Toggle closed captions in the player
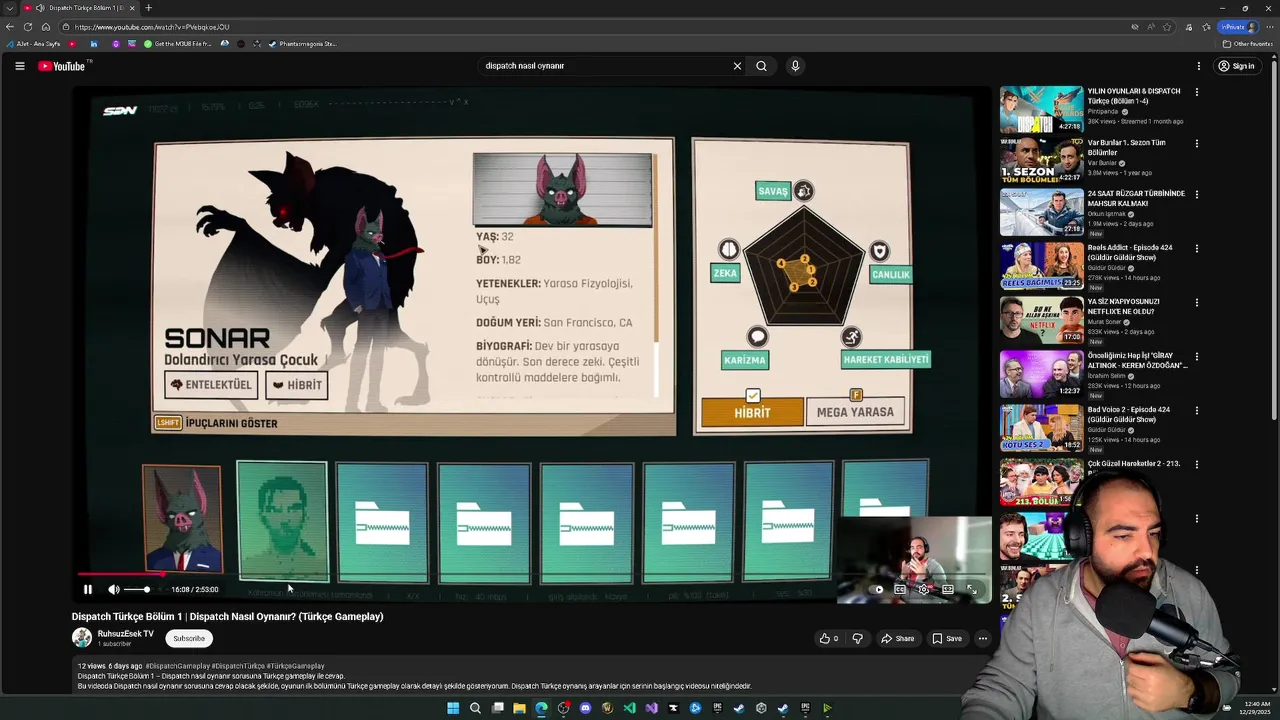The height and width of the screenshot is (720, 1280). pyautogui.click(x=900, y=590)
